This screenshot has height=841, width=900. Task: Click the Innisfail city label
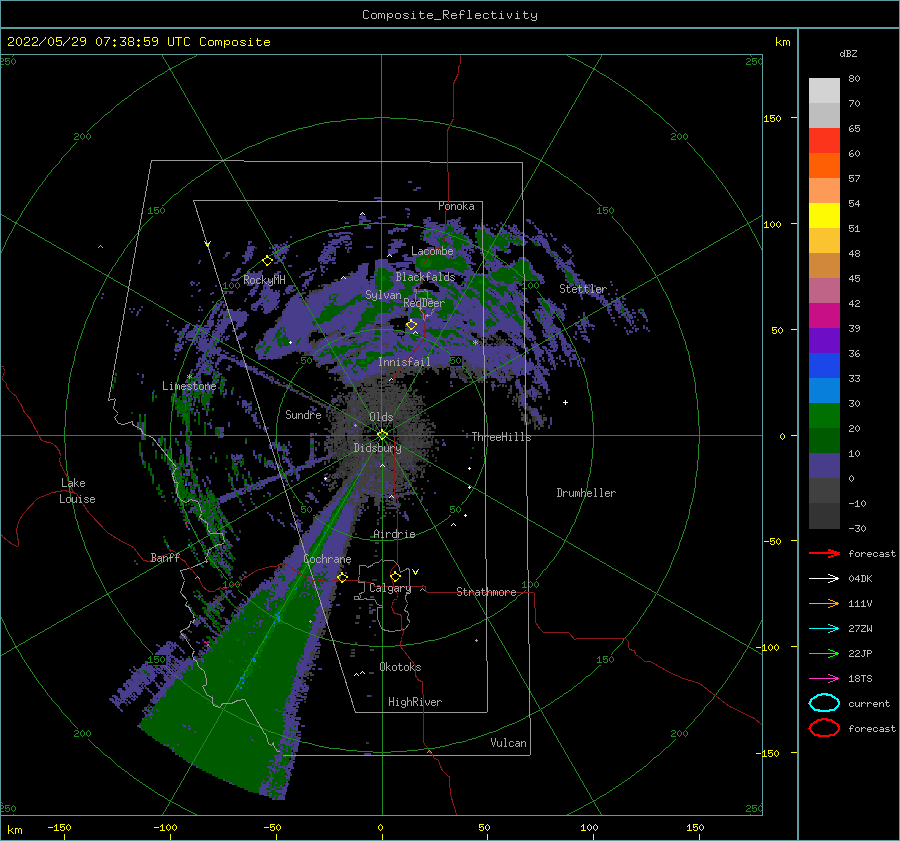tap(404, 362)
